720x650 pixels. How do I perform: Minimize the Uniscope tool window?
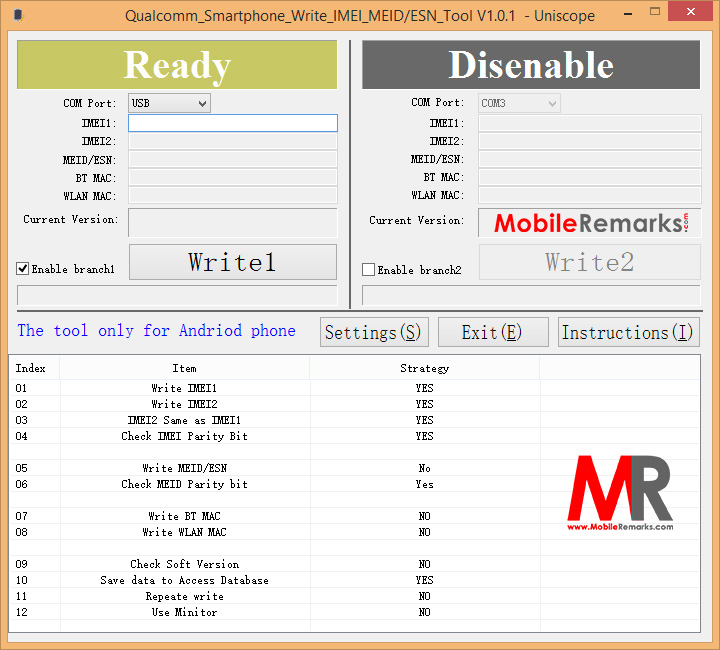(x=628, y=14)
